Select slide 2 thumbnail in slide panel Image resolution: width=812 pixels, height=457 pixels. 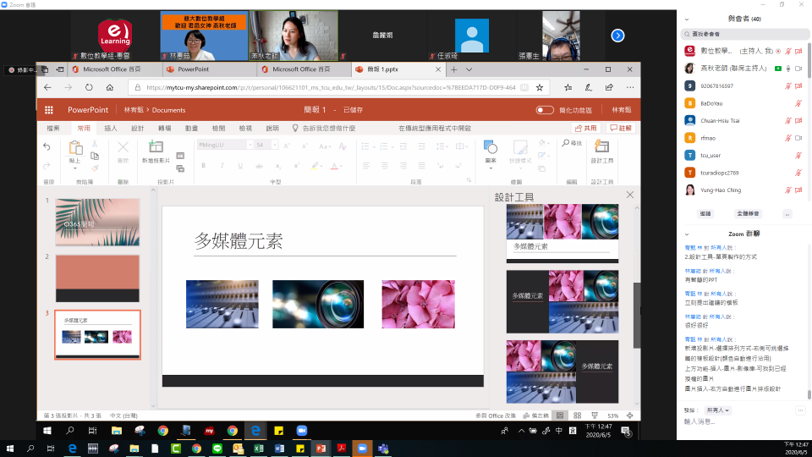(x=97, y=277)
